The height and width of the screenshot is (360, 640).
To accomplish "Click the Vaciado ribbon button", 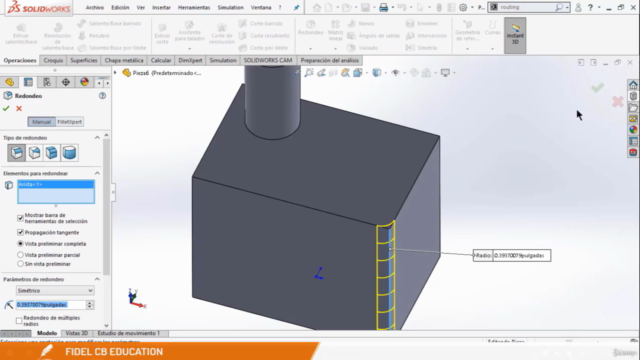I will [x=362, y=48].
